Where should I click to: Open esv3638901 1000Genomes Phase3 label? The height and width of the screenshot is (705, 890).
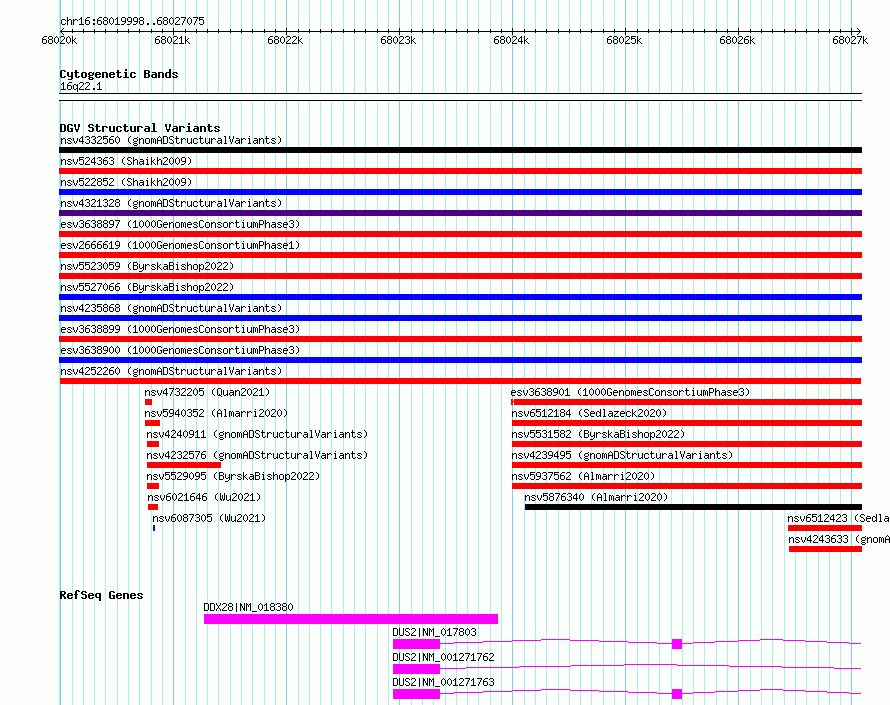[x=631, y=392]
